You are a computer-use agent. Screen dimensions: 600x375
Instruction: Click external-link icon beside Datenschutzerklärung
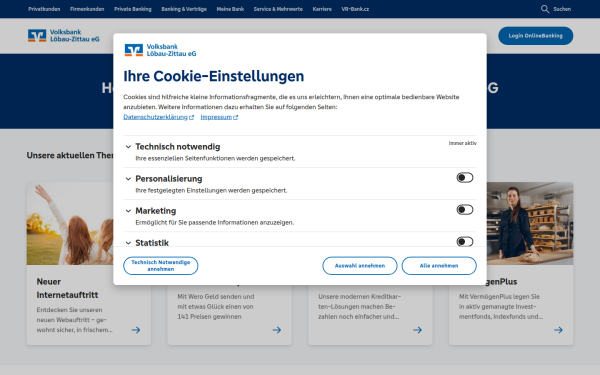point(191,117)
